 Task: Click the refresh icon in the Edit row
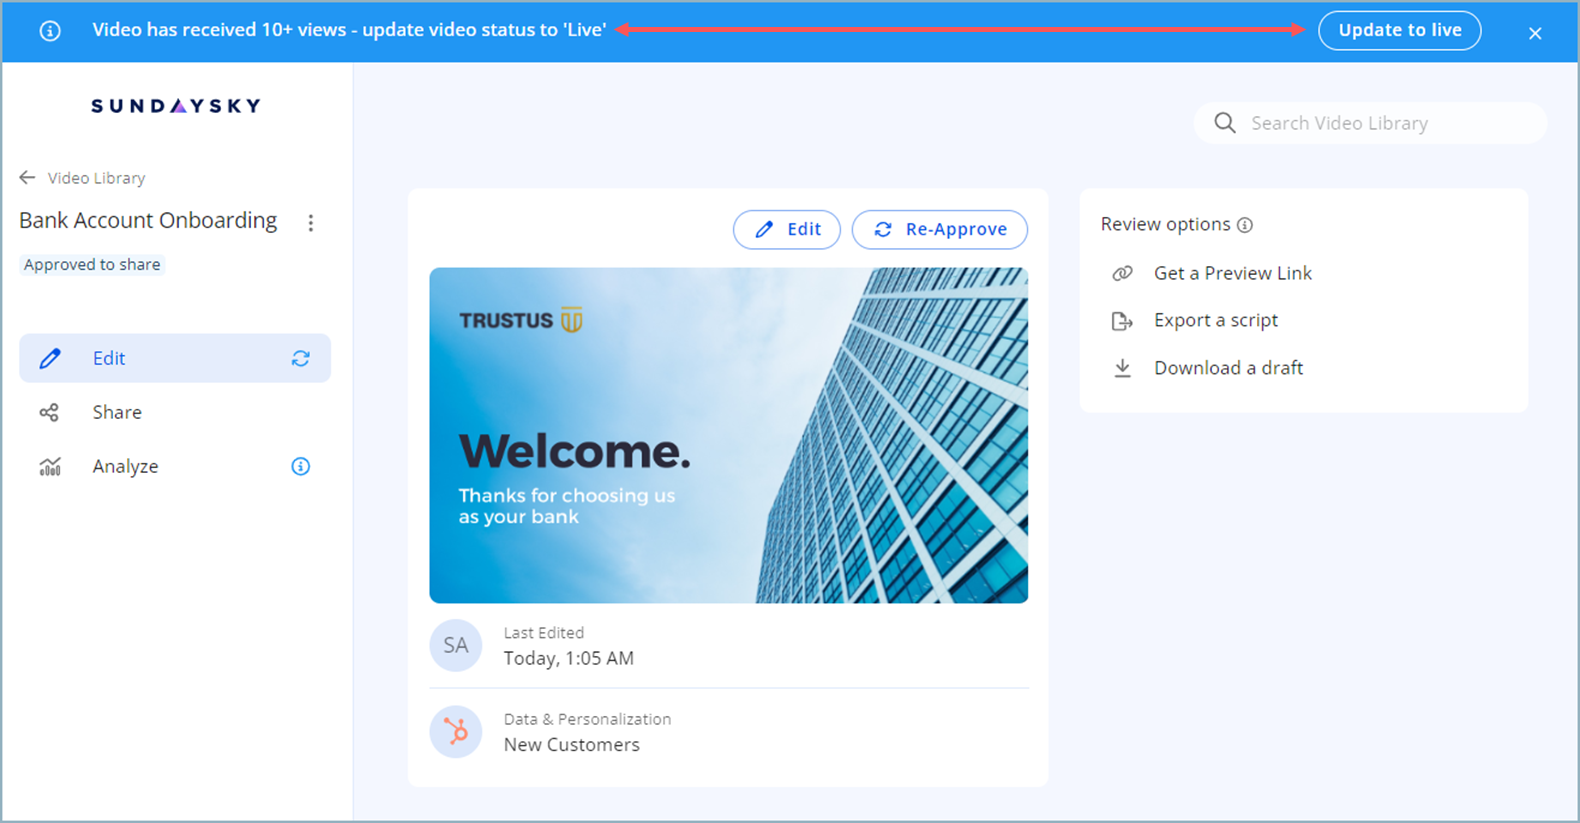click(300, 358)
